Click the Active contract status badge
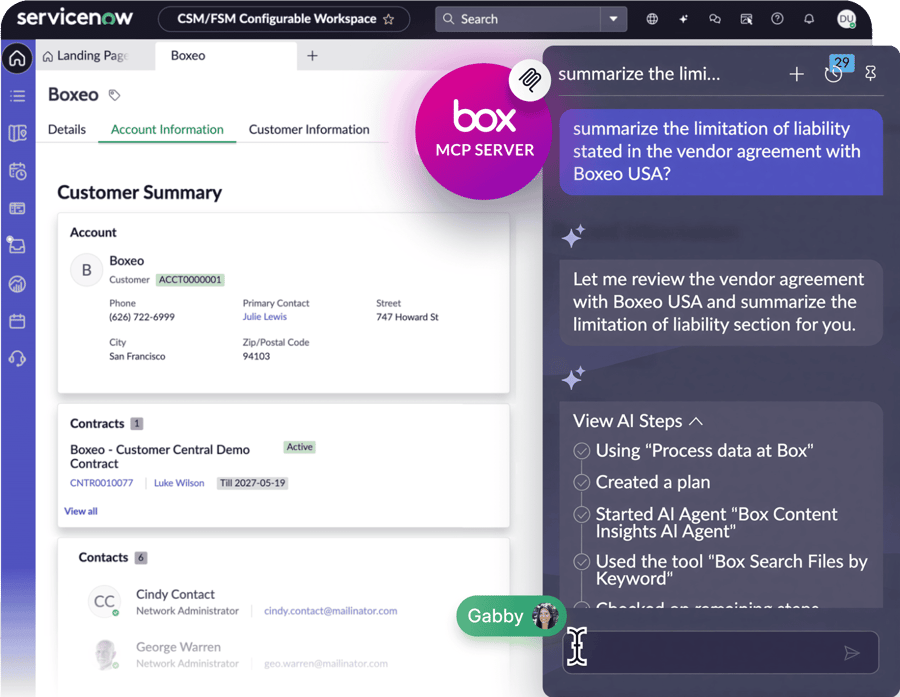900x697 pixels. pyautogui.click(x=300, y=447)
